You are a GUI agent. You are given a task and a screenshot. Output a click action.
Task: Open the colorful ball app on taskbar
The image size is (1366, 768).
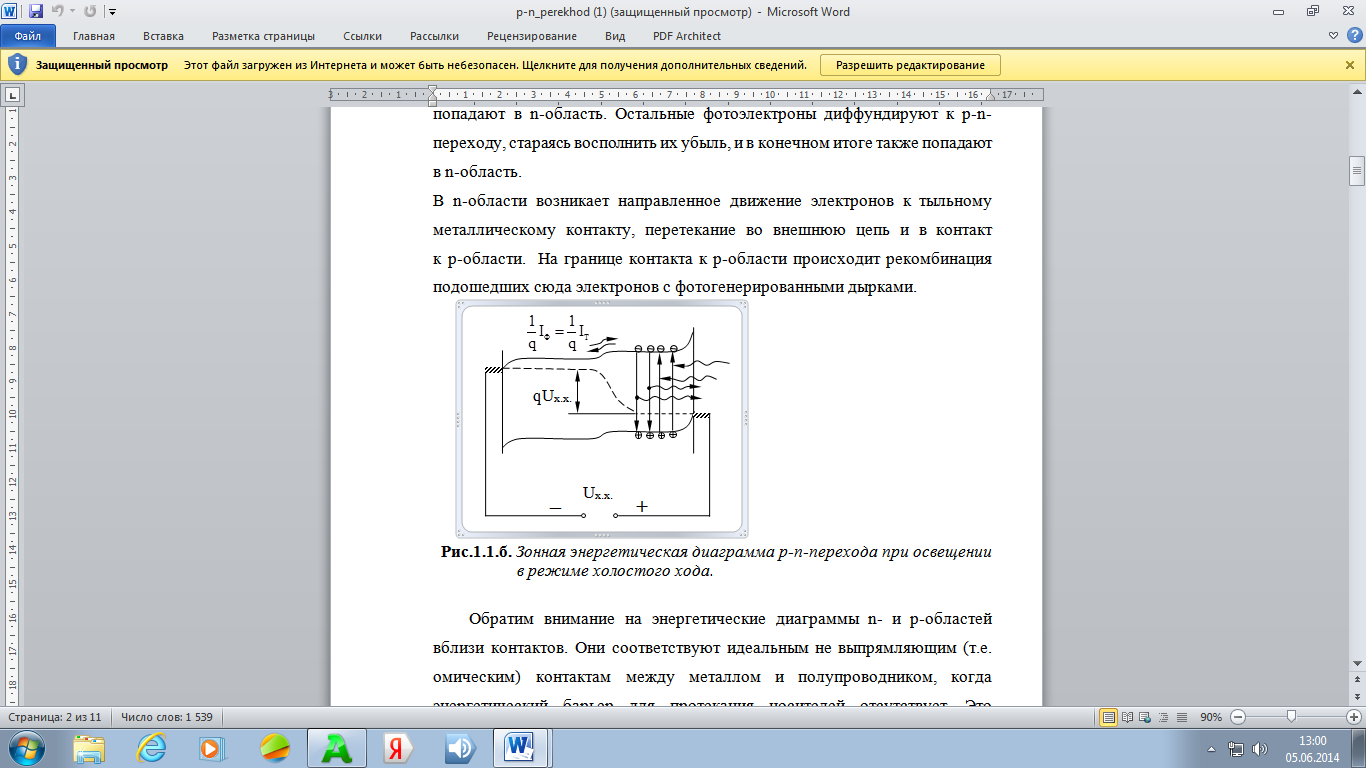click(274, 748)
